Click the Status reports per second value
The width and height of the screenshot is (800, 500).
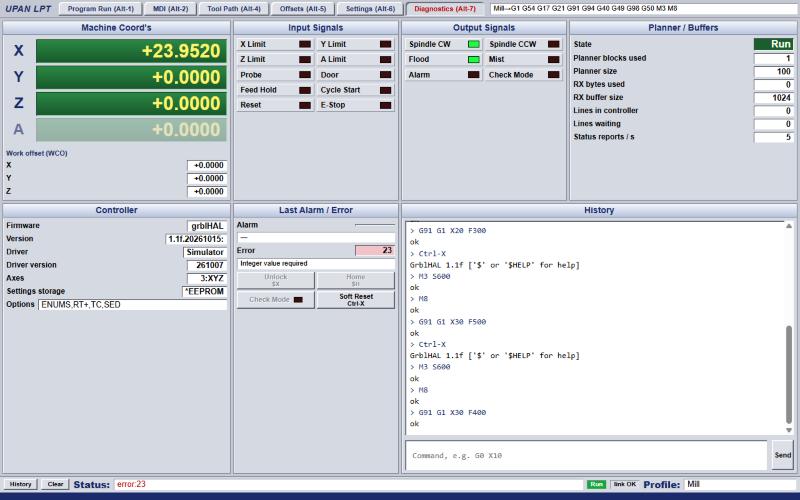coord(773,137)
